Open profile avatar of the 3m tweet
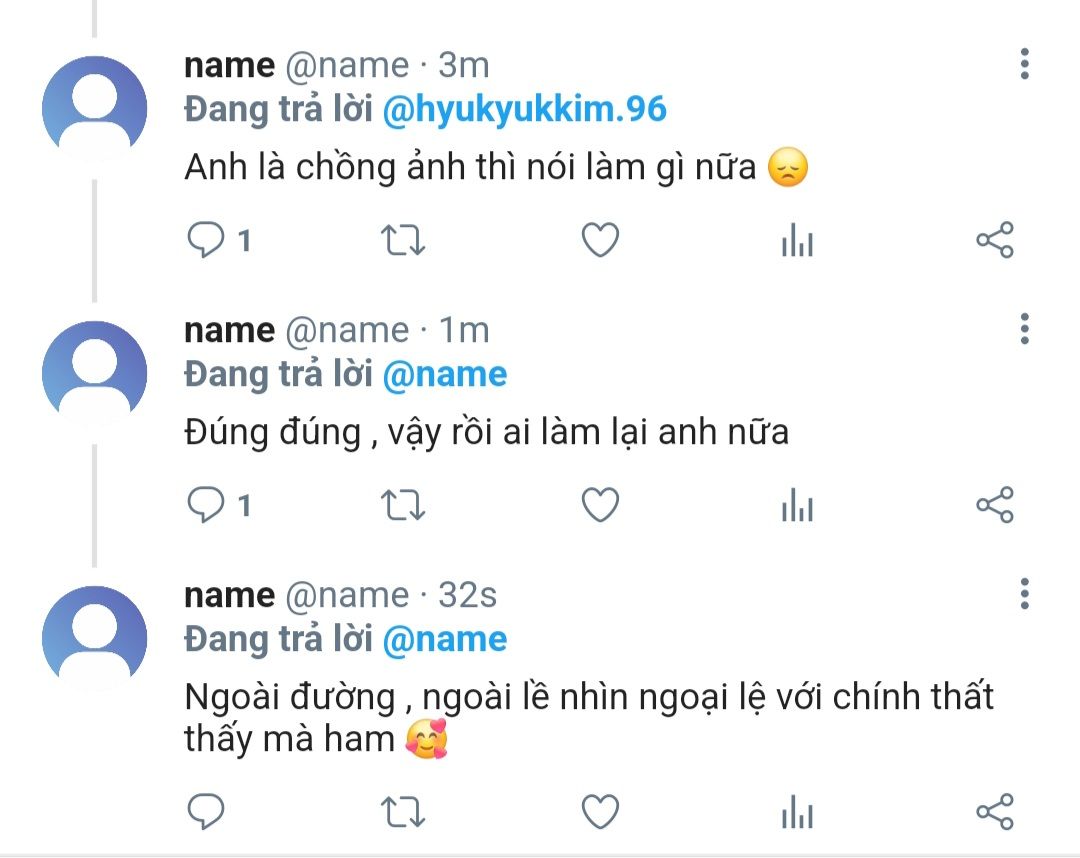The height and width of the screenshot is (858, 1080). pos(94,106)
